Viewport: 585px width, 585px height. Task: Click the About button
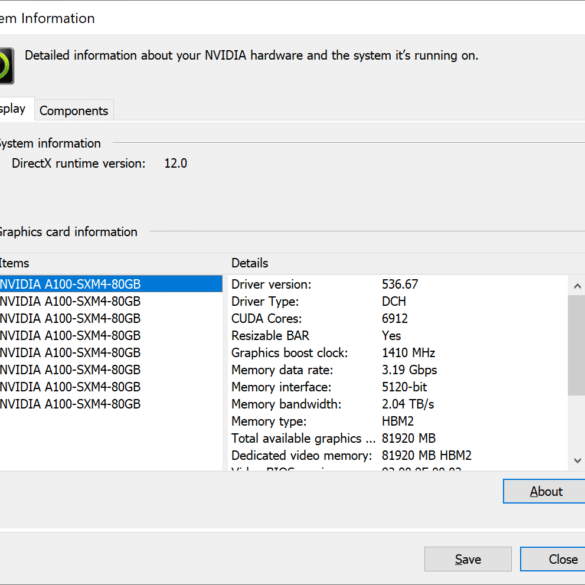[544, 491]
